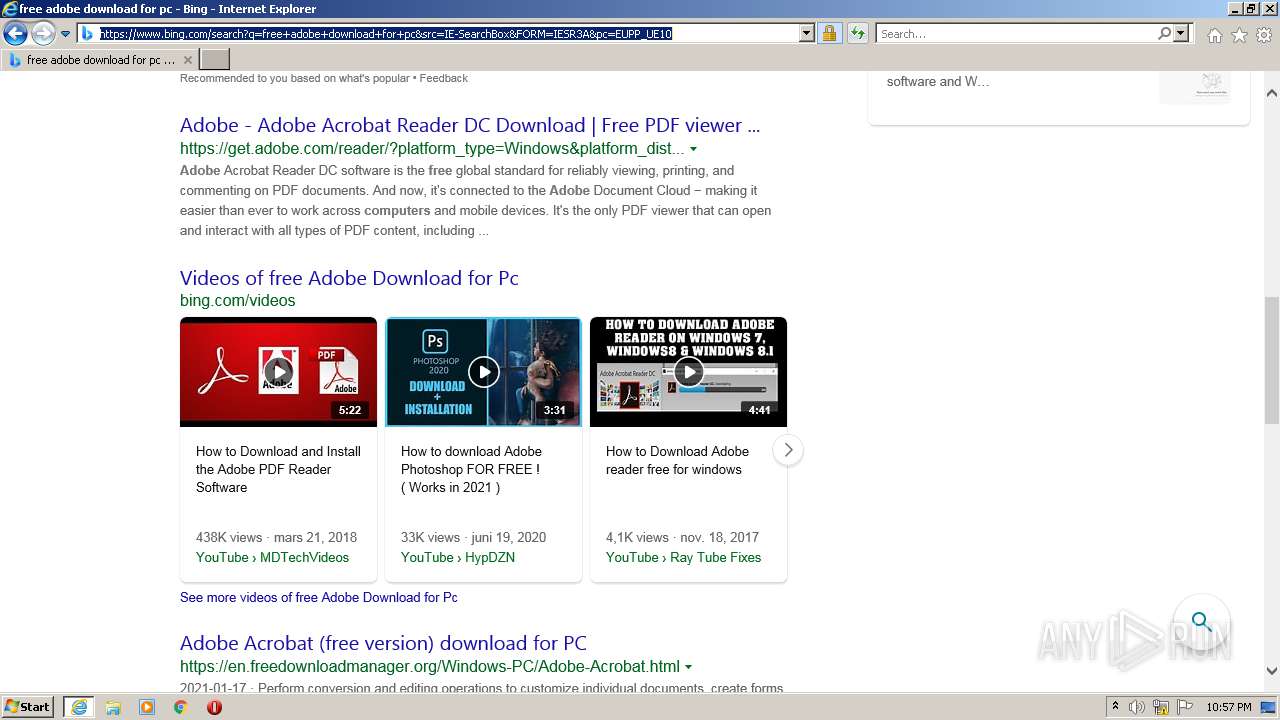This screenshot has width=1280, height=720.
Task: Open the recent pages dropdown arrow
Action: point(66,34)
